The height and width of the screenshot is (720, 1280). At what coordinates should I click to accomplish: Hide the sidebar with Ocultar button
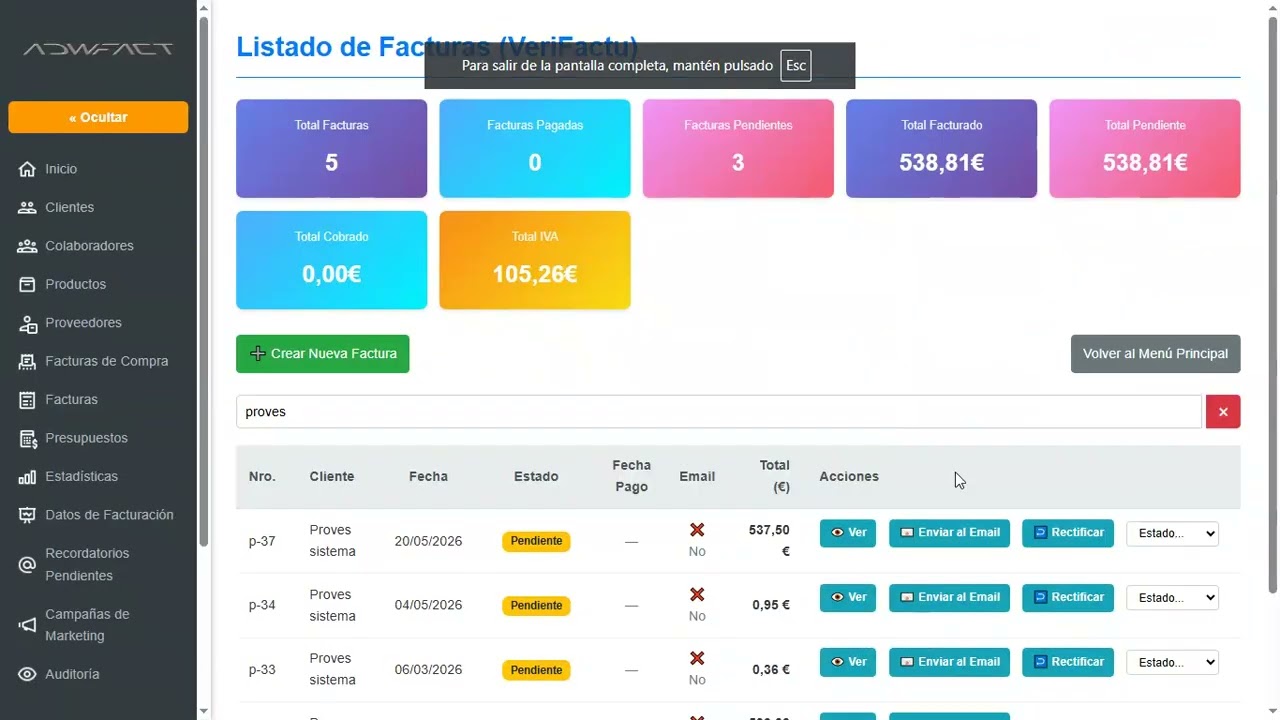pos(98,117)
